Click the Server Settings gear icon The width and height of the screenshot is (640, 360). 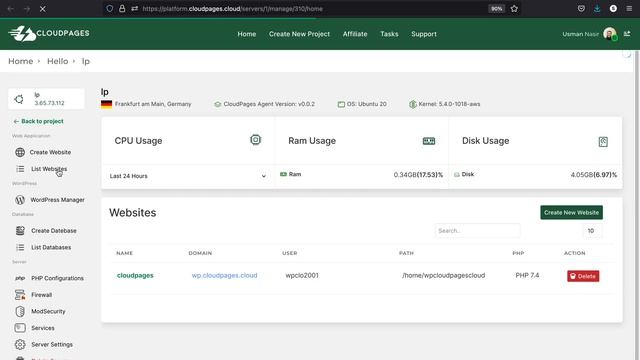coord(20,344)
